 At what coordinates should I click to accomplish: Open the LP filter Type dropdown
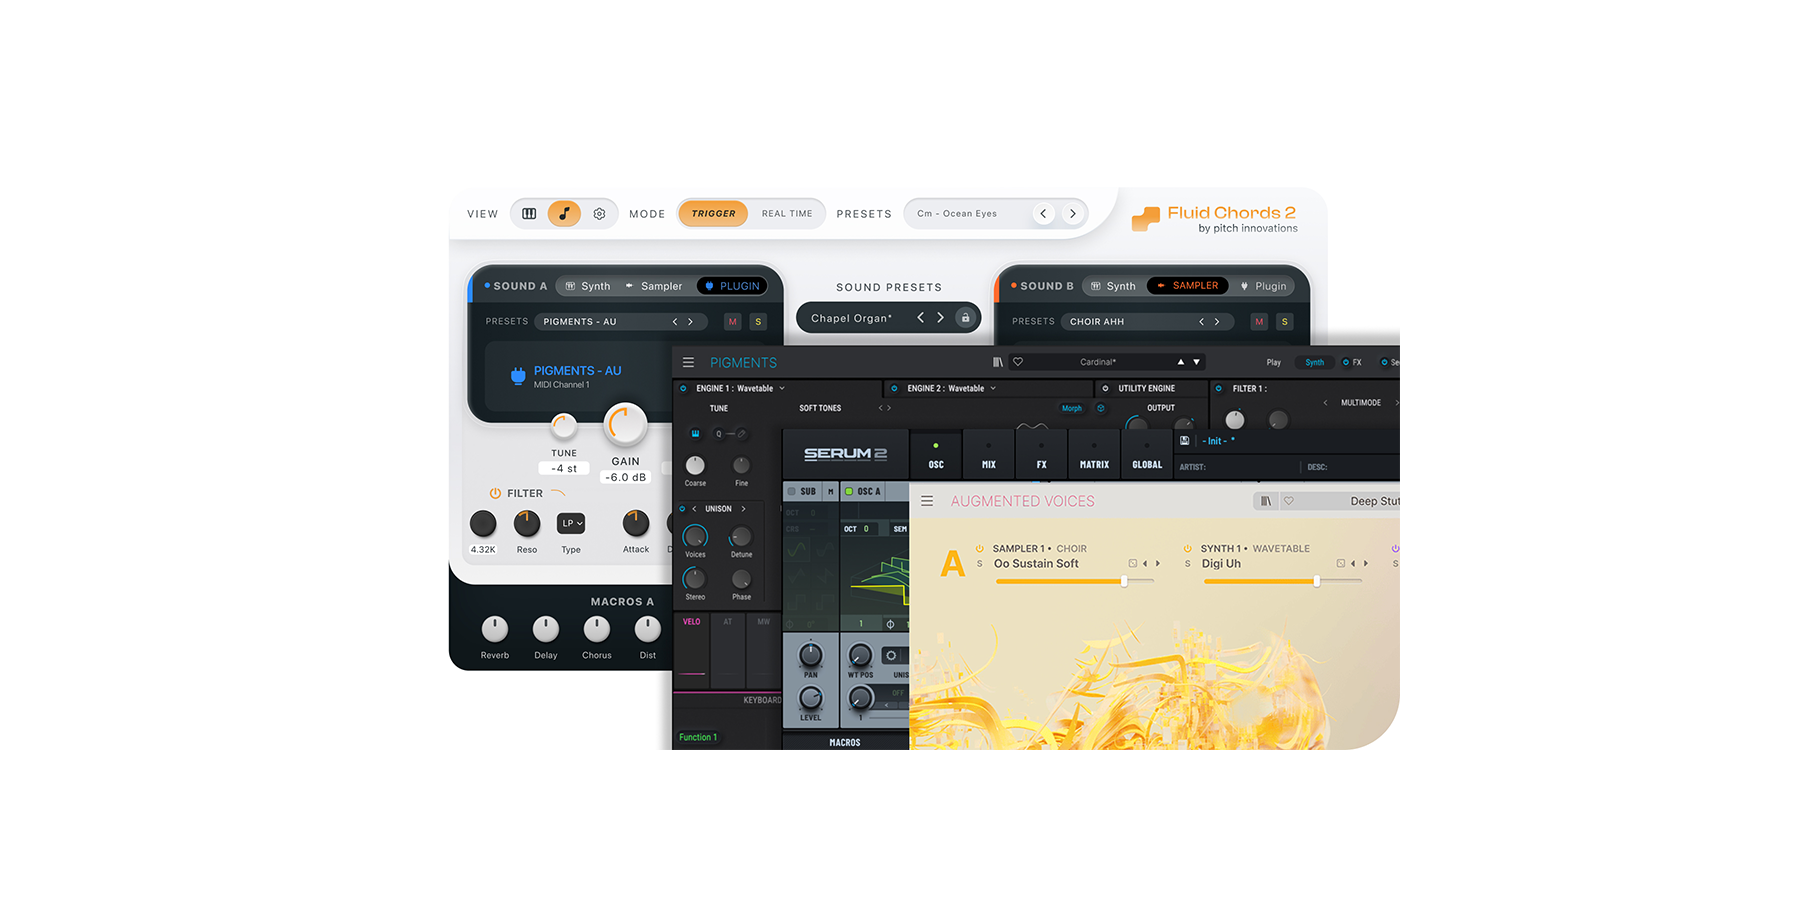click(571, 523)
